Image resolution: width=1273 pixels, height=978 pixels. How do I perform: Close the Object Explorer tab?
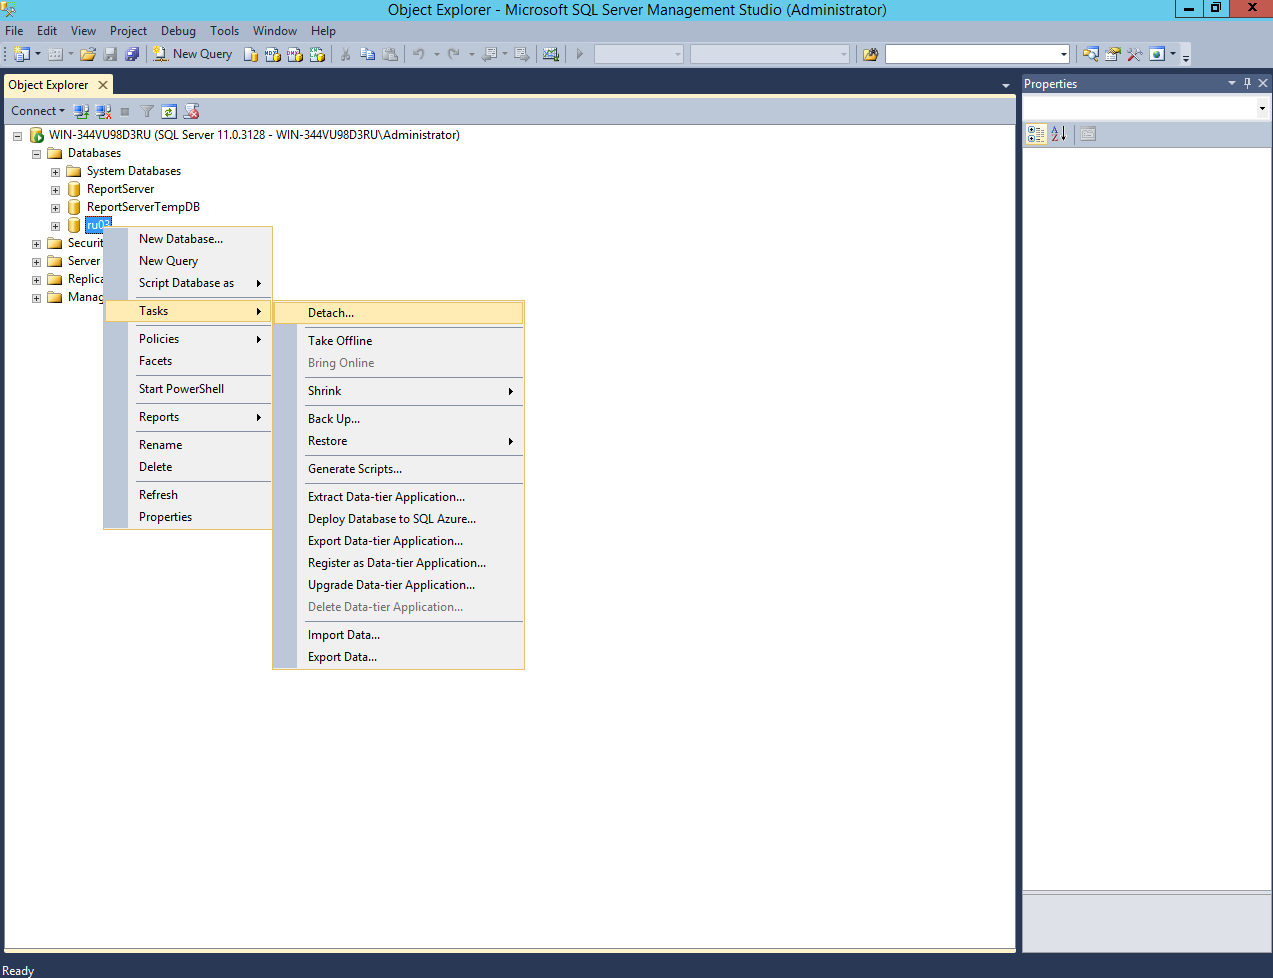click(x=102, y=85)
